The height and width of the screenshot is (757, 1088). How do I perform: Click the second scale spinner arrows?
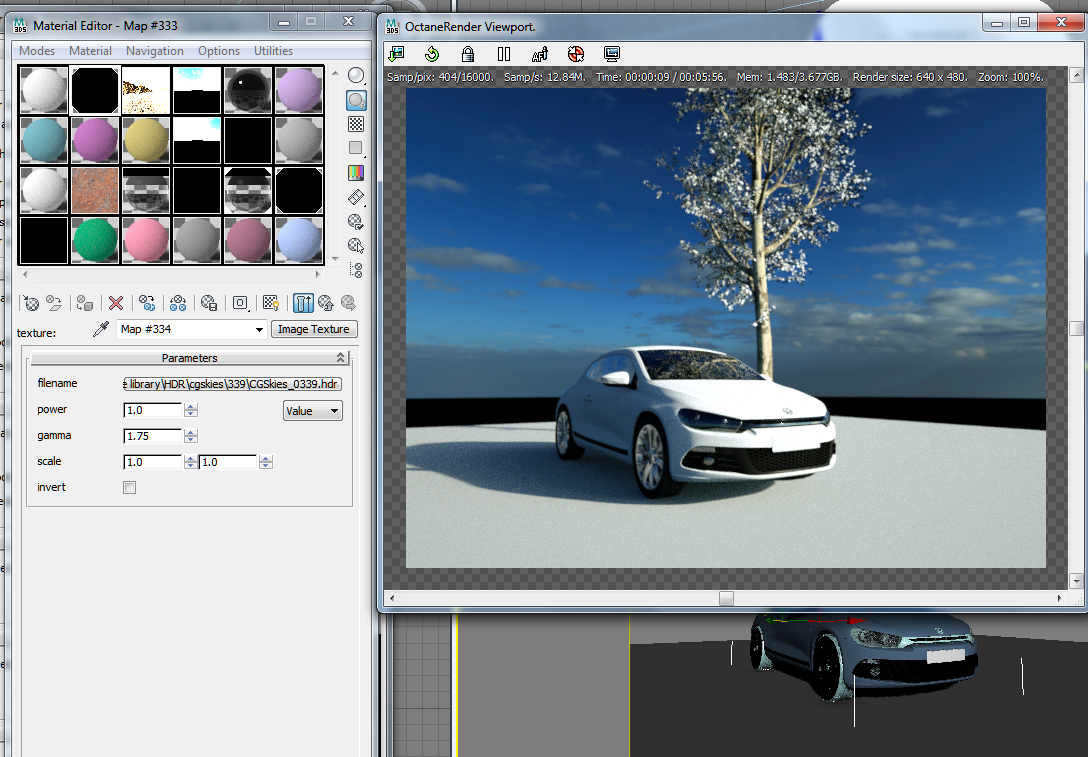click(x=266, y=461)
